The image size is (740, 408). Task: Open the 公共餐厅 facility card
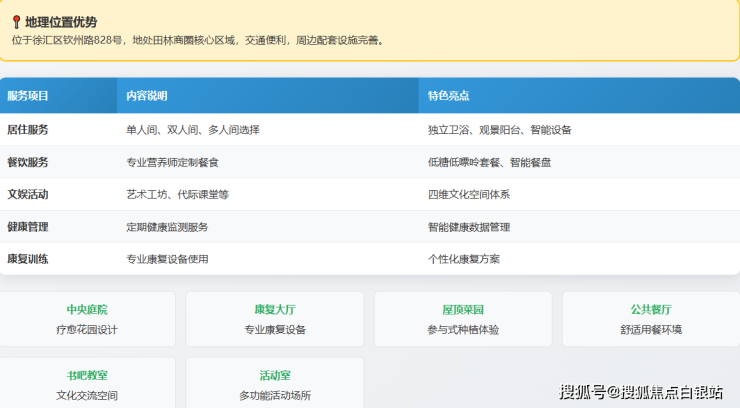[x=651, y=319]
